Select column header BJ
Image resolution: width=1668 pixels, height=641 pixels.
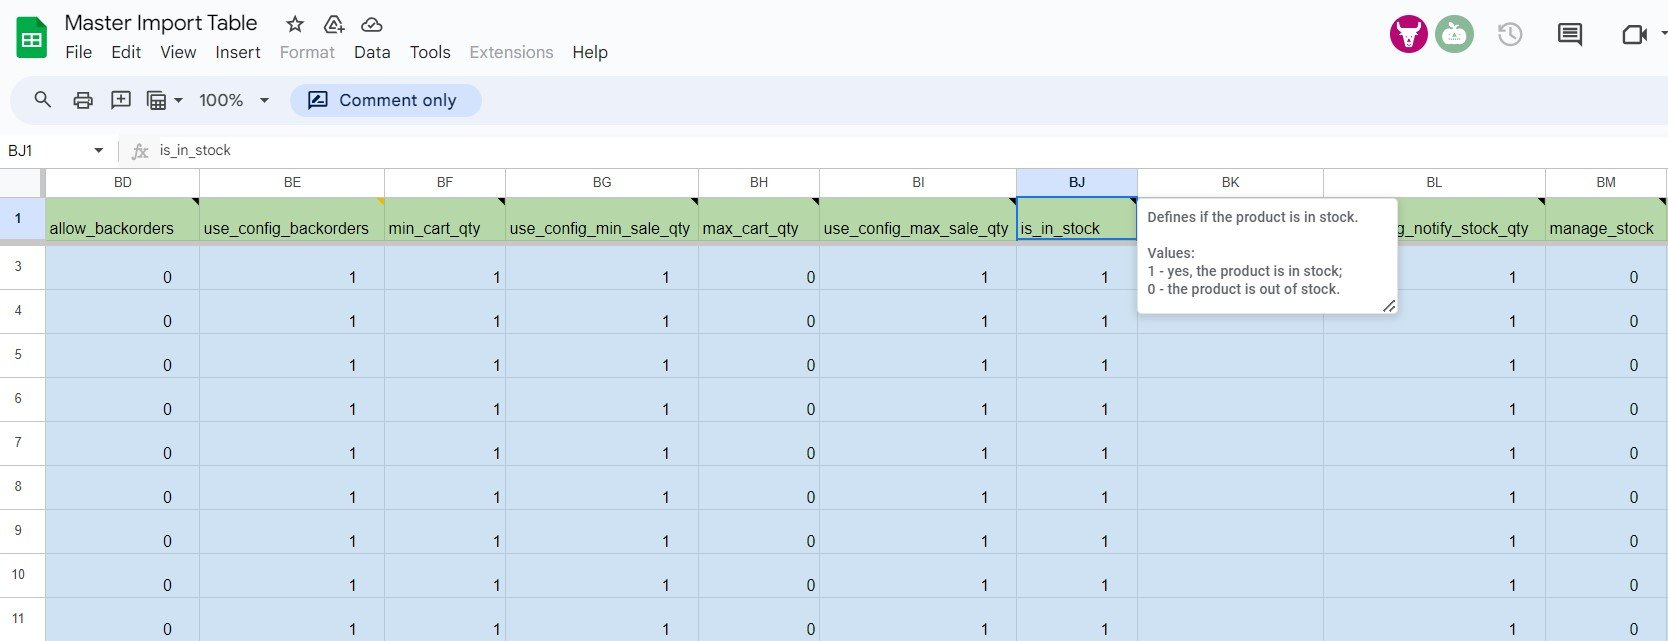pos(1077,182)
